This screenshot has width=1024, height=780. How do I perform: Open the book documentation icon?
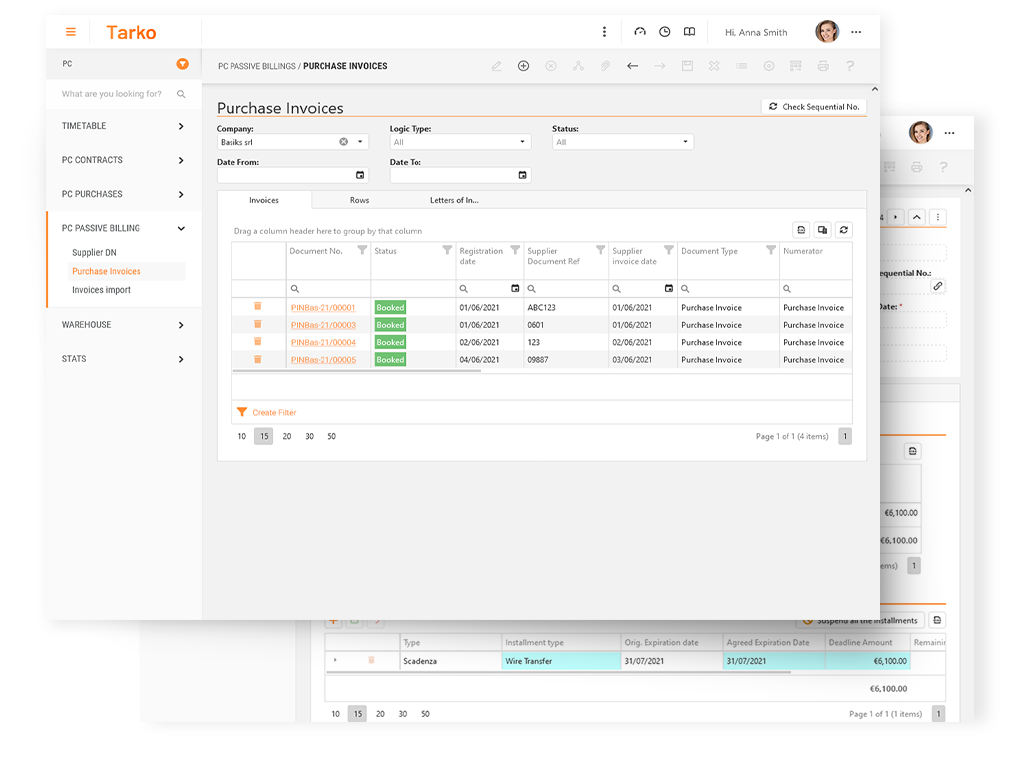point(689,32)
